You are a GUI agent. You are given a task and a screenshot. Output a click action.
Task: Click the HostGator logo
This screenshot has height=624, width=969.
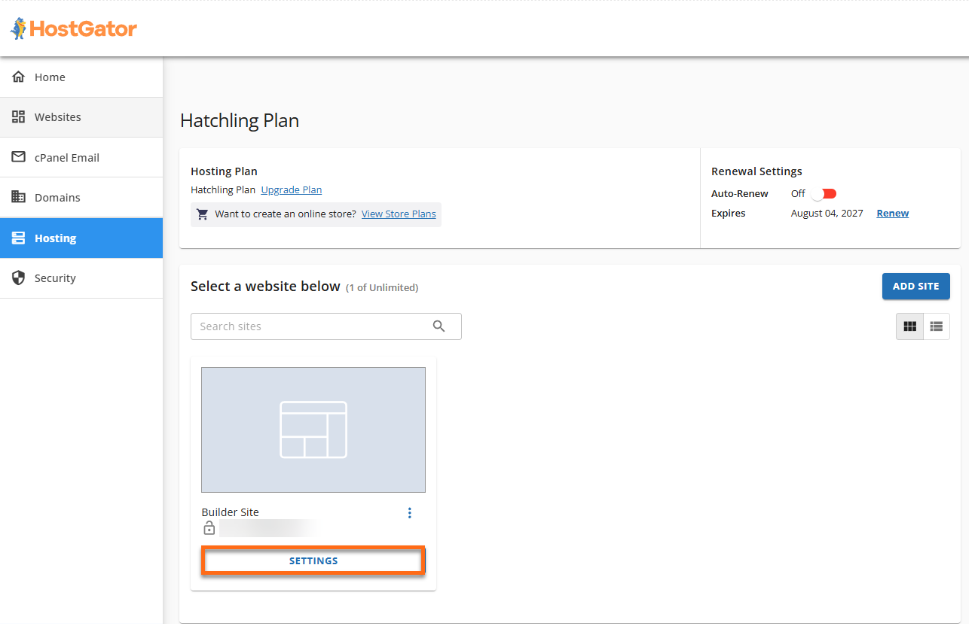point(74,29)
